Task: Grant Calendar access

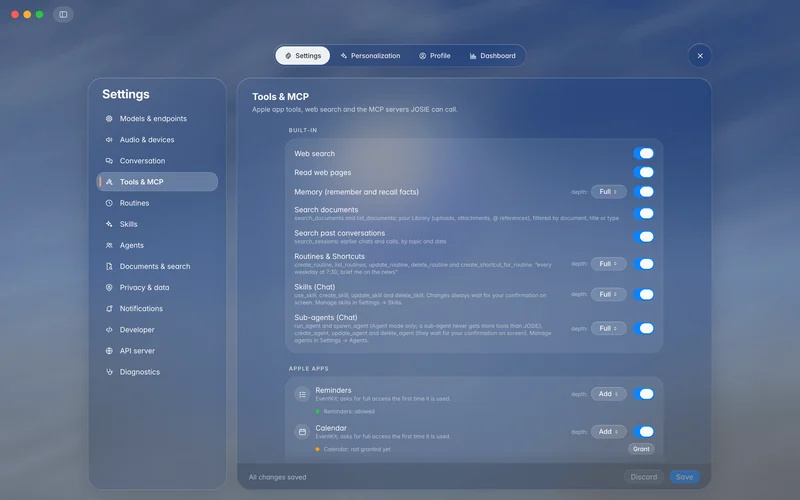Action: pos(641,449)
